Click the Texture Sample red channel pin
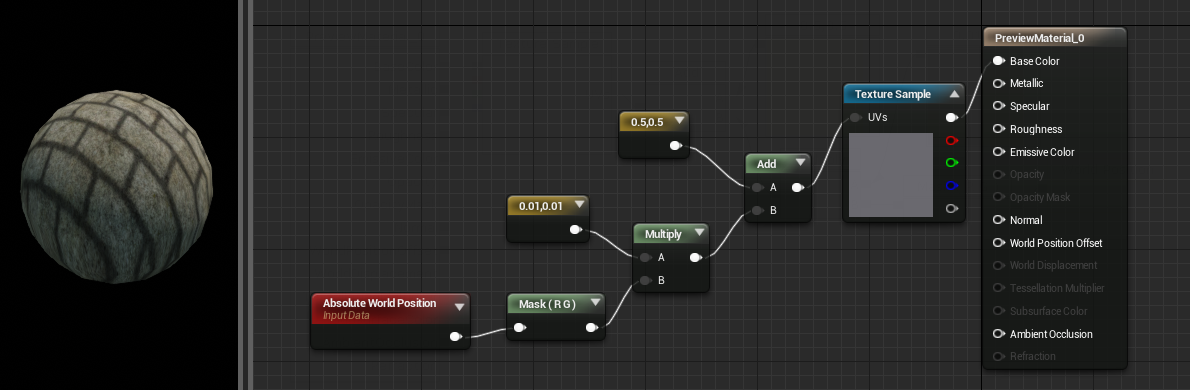This screenshot has height=390, width=1190. (x=952, y=140)
